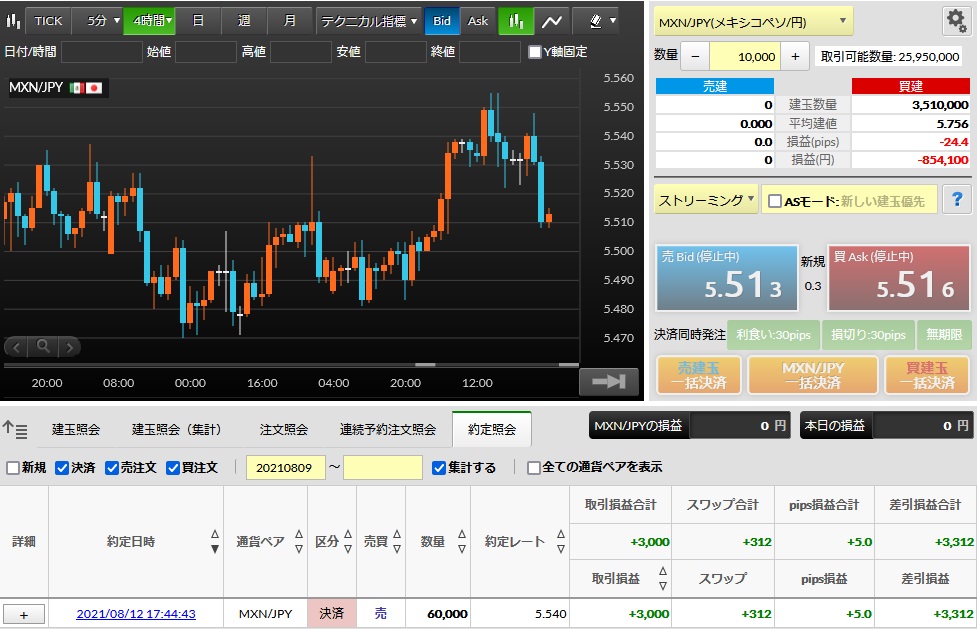Click the 日付/時間 input field

tap(102, 52)
